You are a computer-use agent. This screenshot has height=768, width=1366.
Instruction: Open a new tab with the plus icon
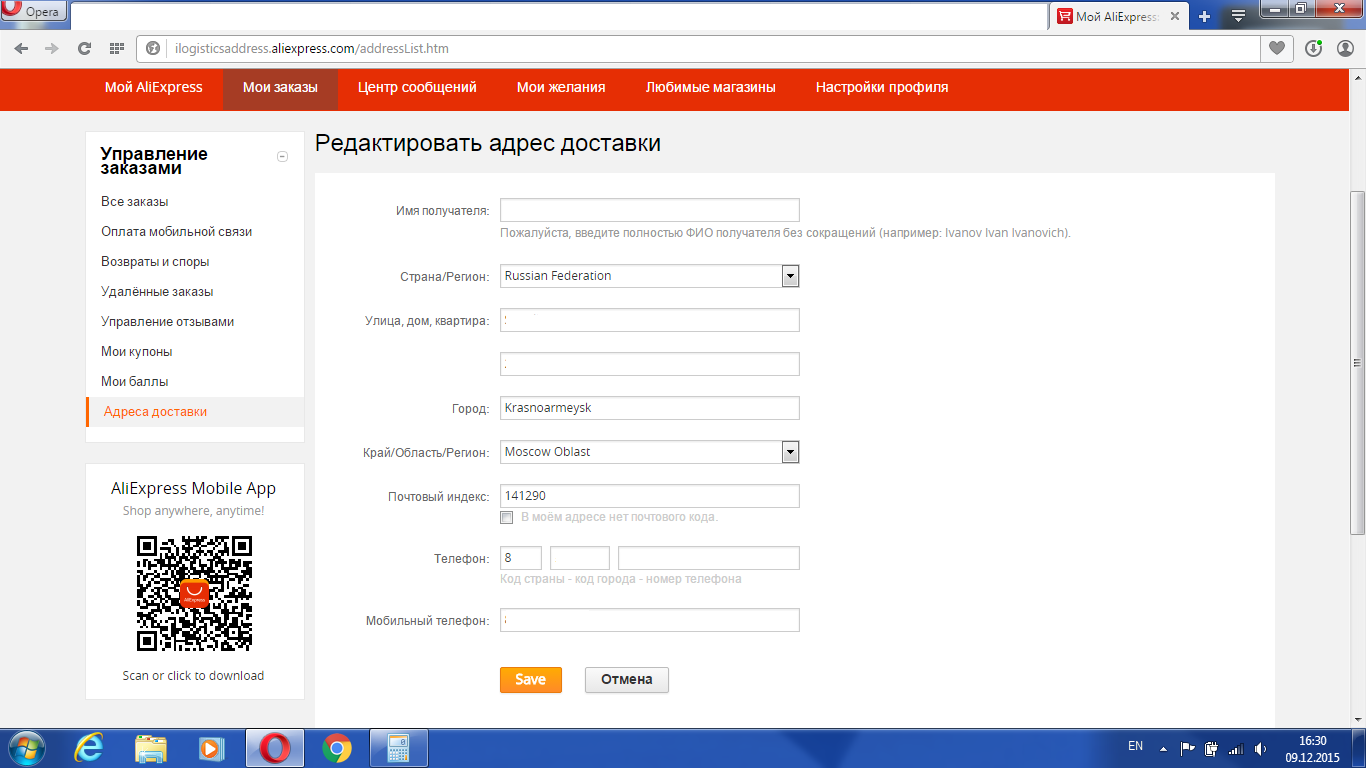click(1205, 17)
